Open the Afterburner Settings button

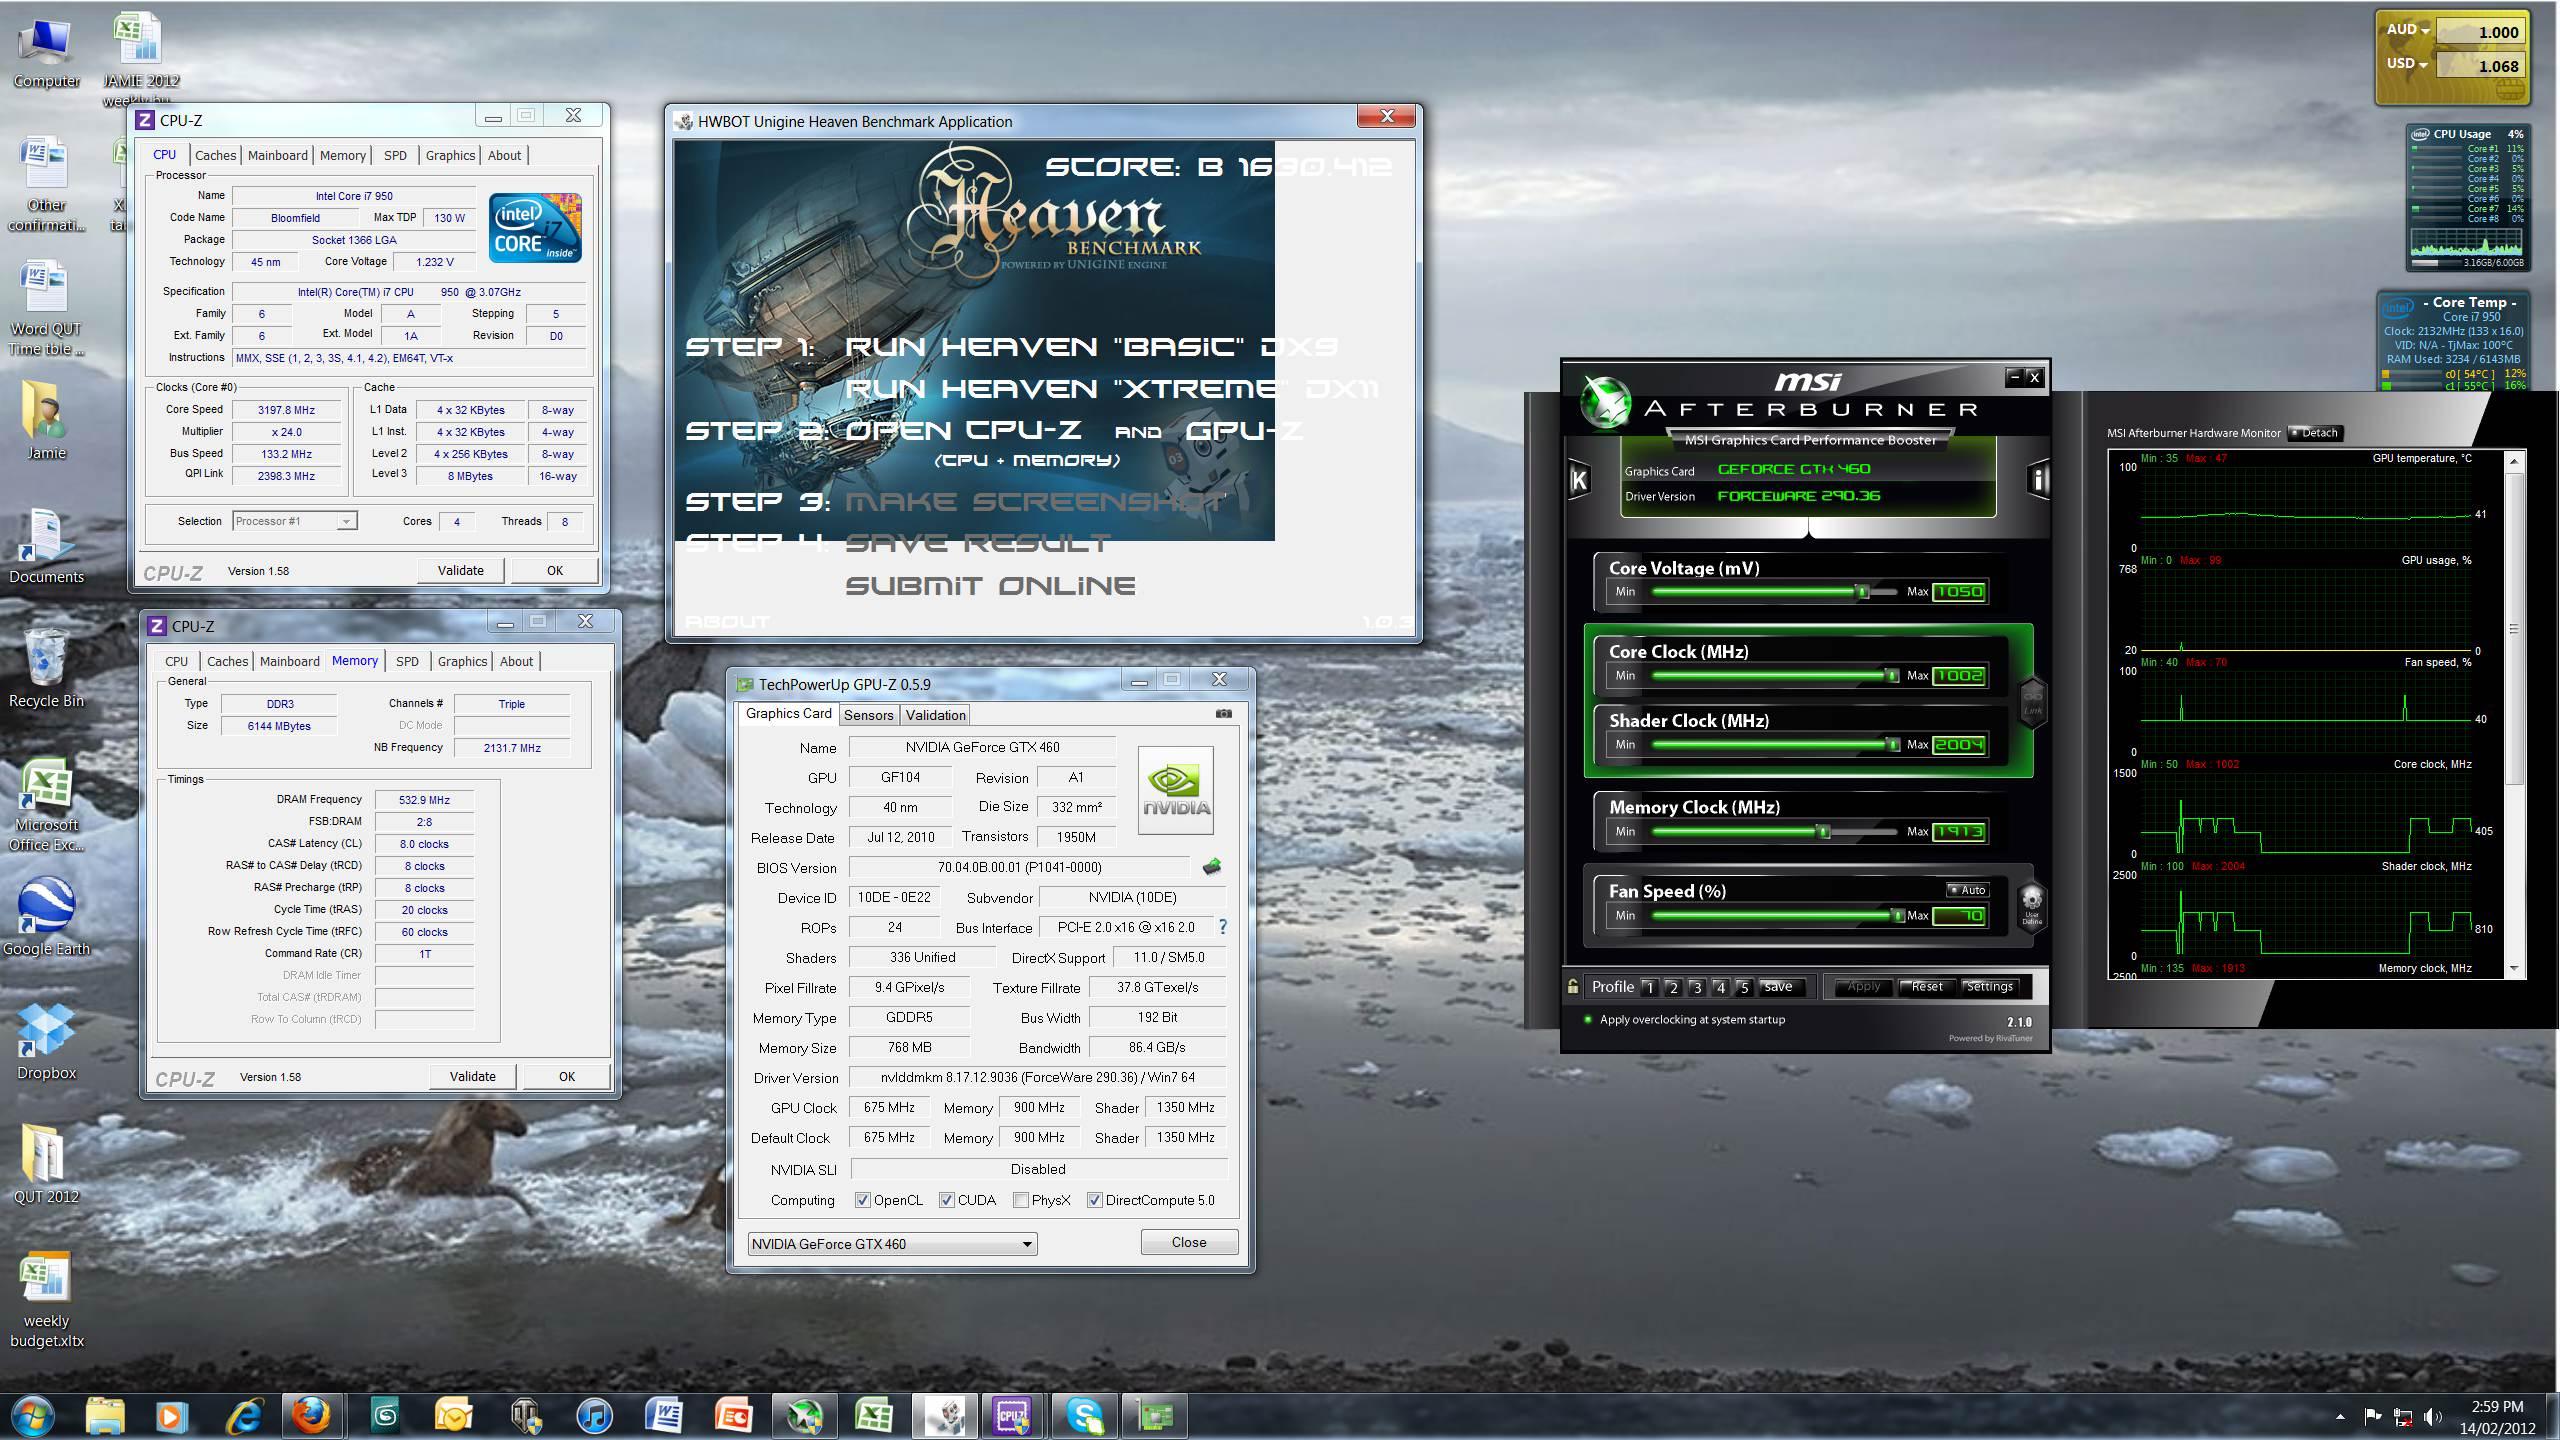pos(1989,987)
